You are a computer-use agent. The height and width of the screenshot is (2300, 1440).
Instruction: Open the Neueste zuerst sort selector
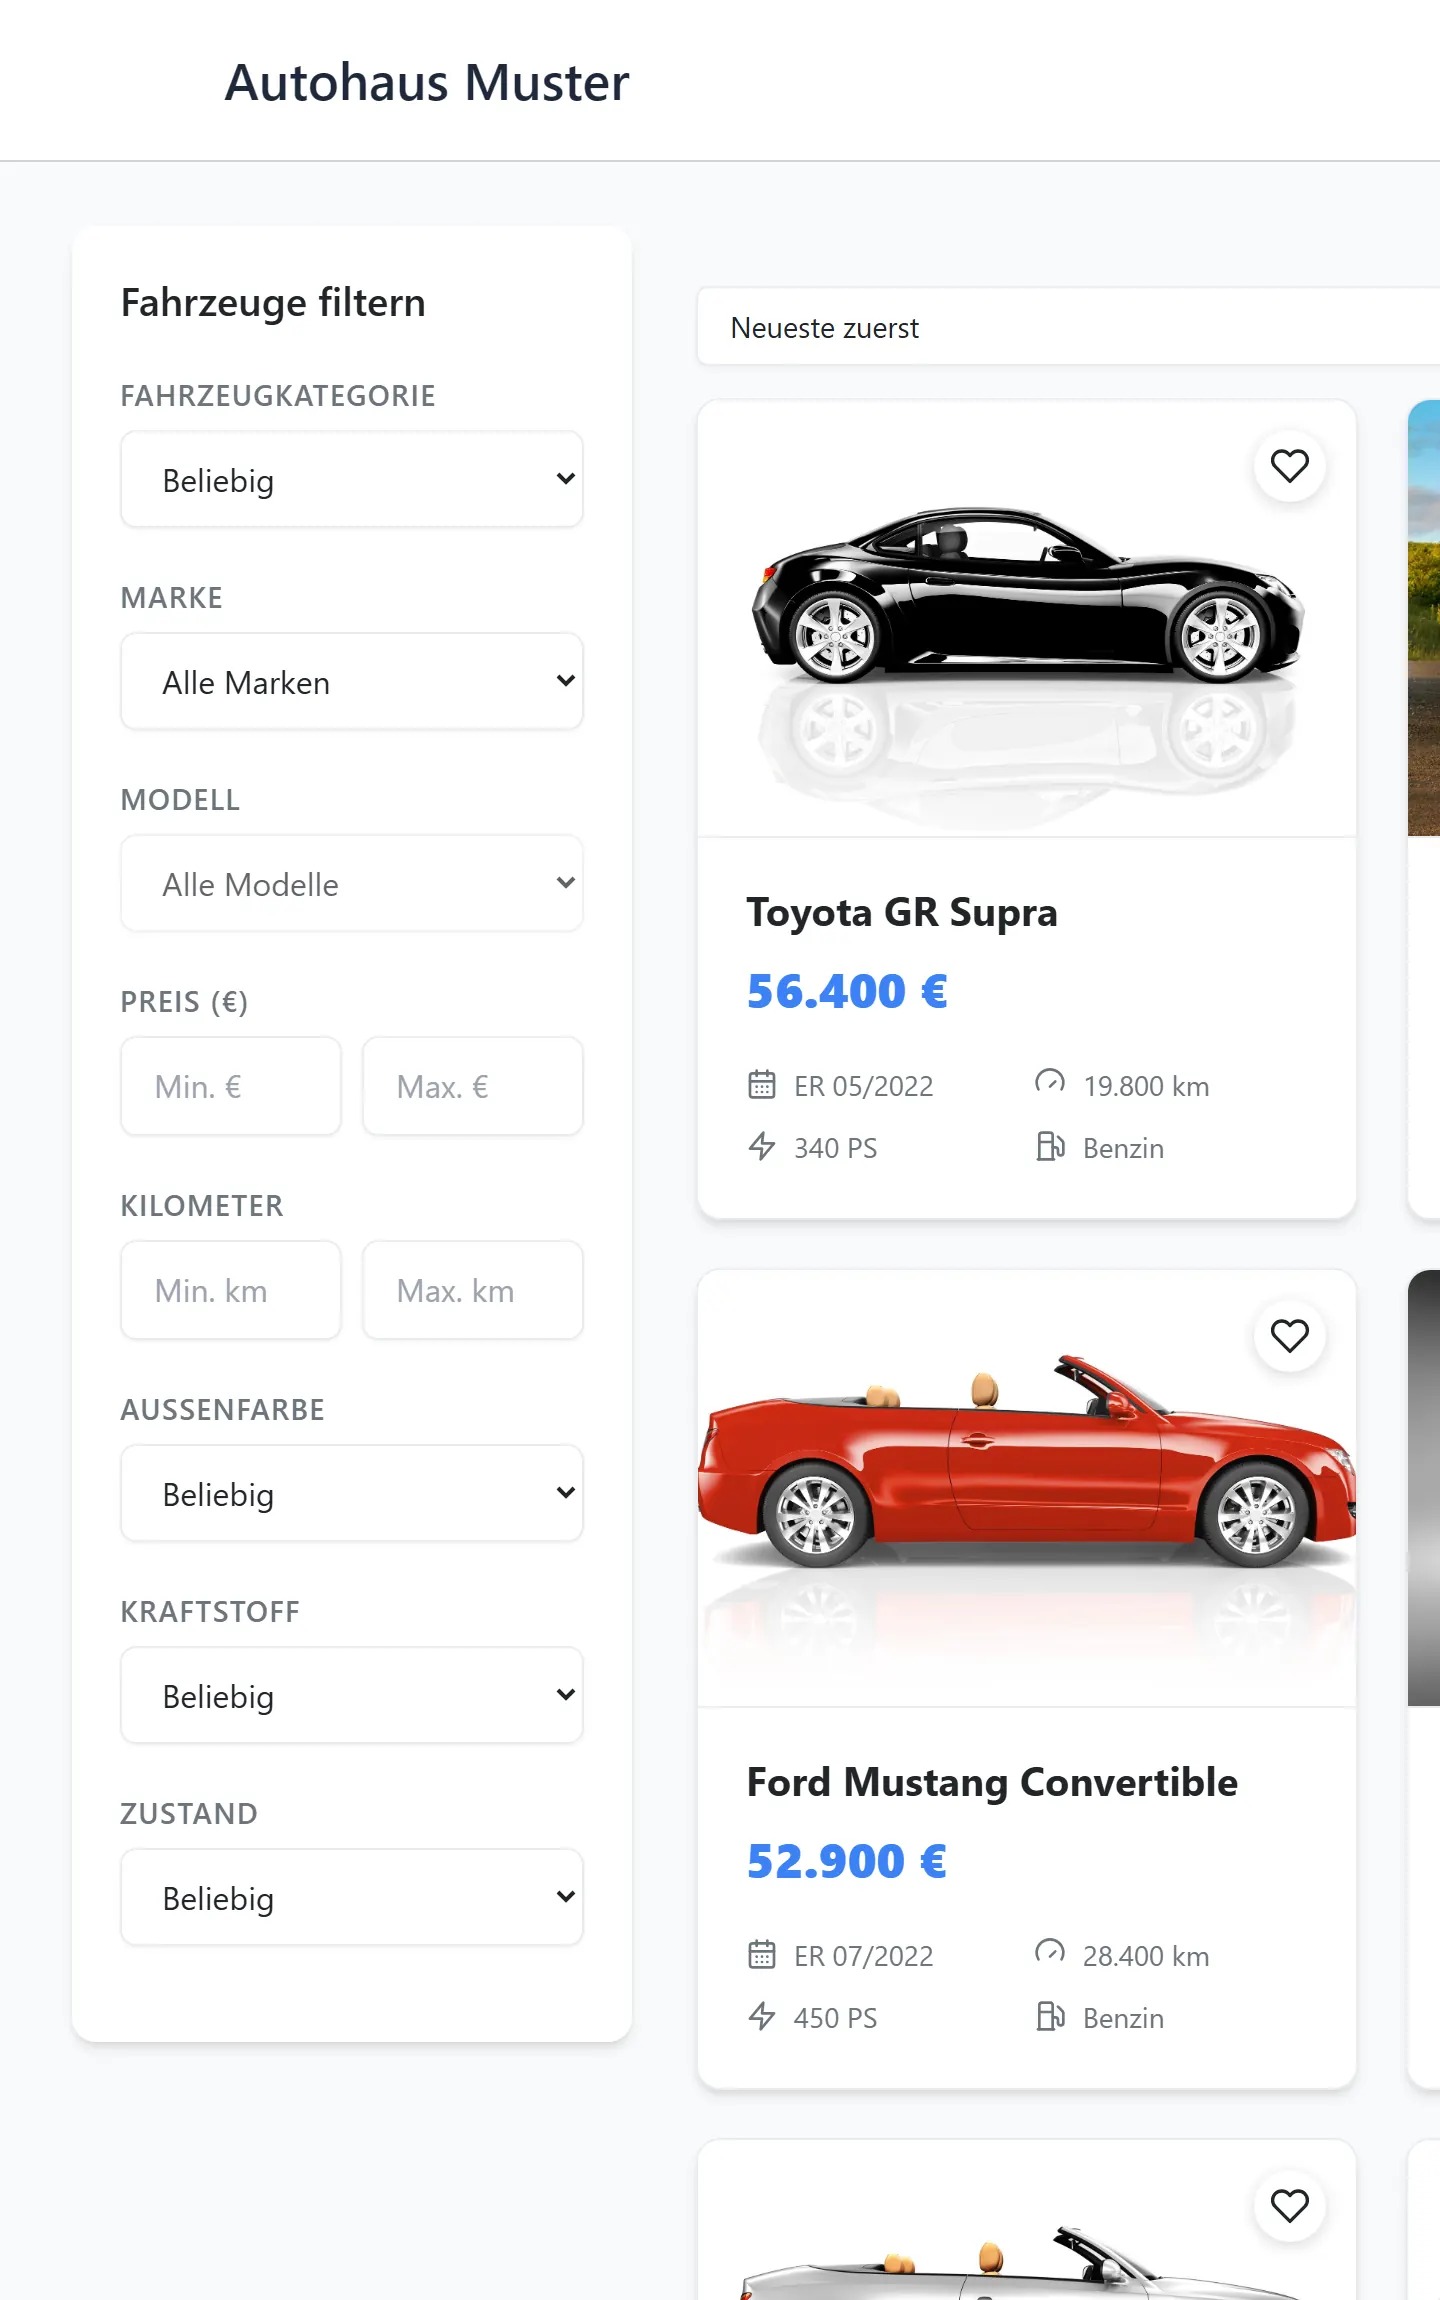click(1068, 328)
